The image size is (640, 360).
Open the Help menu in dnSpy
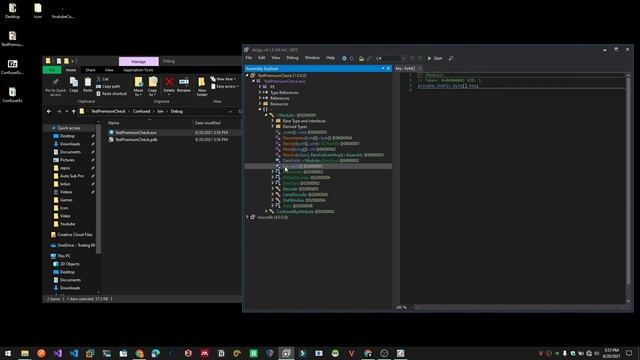330,58
